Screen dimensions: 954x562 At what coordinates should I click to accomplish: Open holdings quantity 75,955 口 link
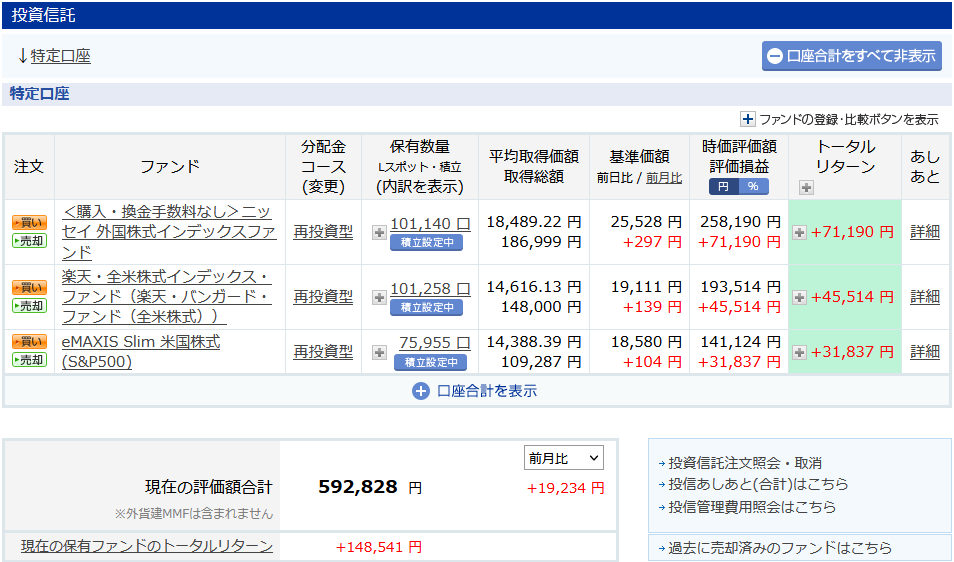434,343
